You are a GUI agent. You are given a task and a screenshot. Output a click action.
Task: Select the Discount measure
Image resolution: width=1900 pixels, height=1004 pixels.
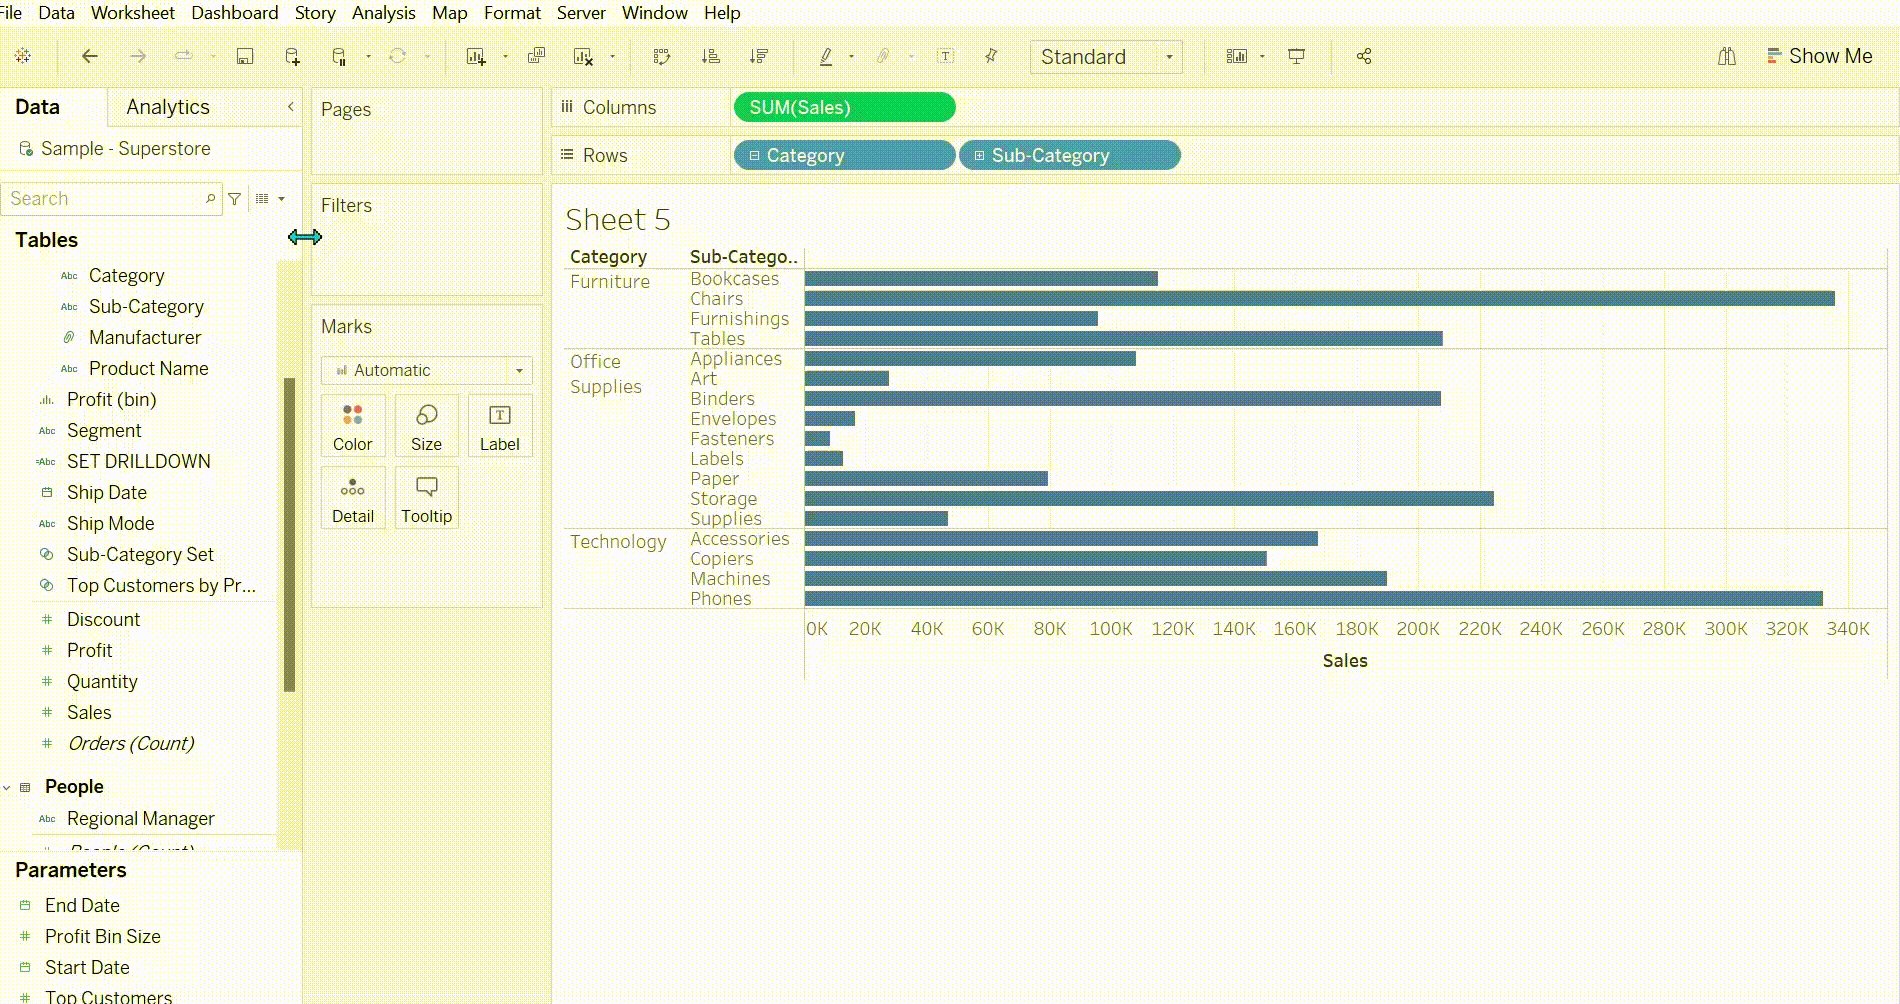(103, 620)
